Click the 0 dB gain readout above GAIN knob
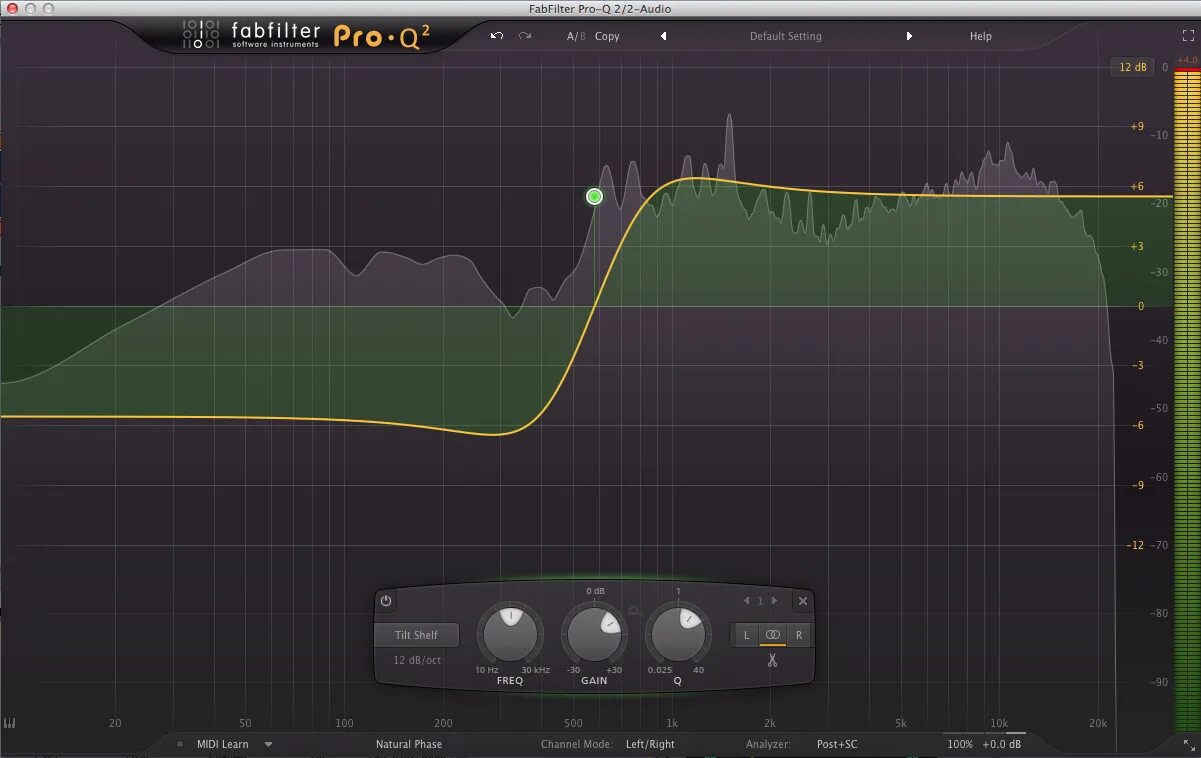 [x=595, y=591]
